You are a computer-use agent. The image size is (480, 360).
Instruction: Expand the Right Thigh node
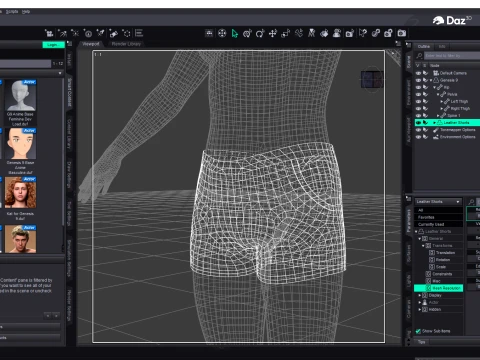click(442, 109)
